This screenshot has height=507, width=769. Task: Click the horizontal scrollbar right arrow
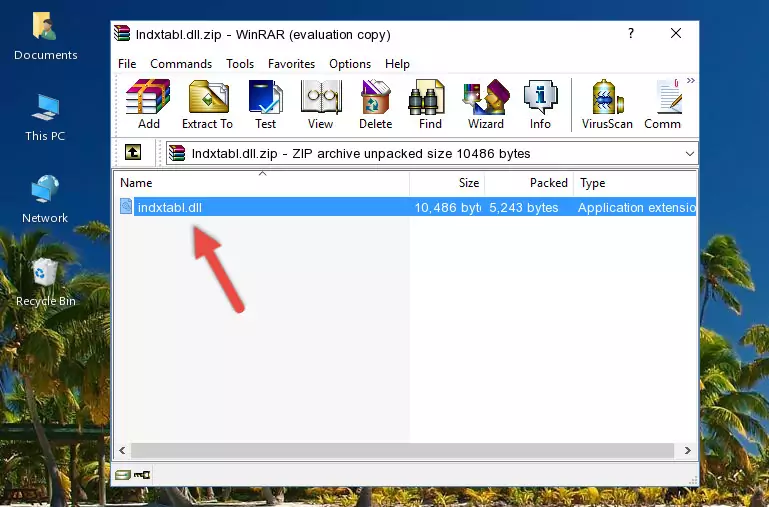tap(688, 451)
